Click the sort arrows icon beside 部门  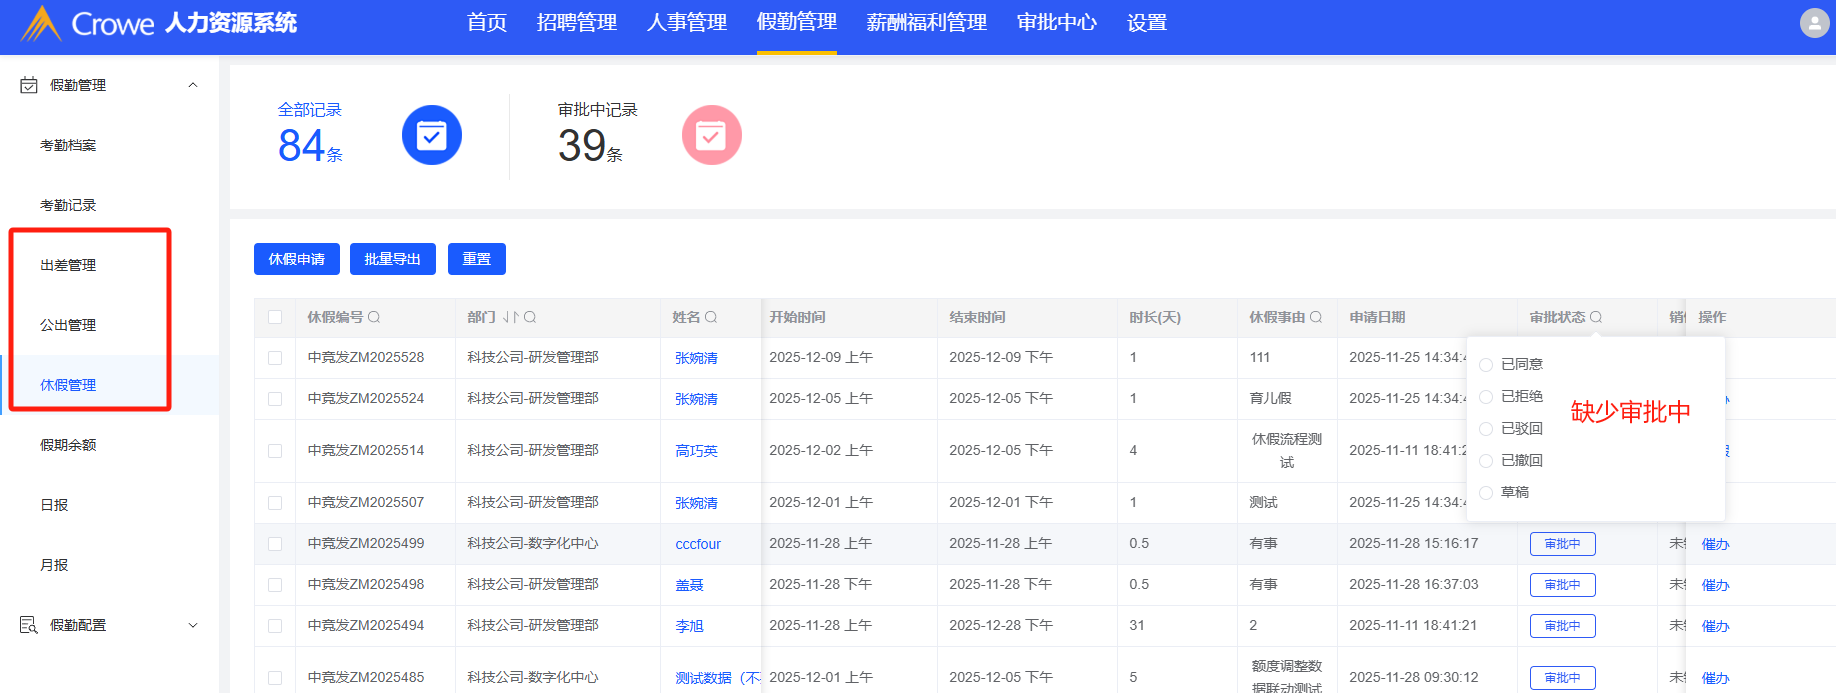point(511,317)
